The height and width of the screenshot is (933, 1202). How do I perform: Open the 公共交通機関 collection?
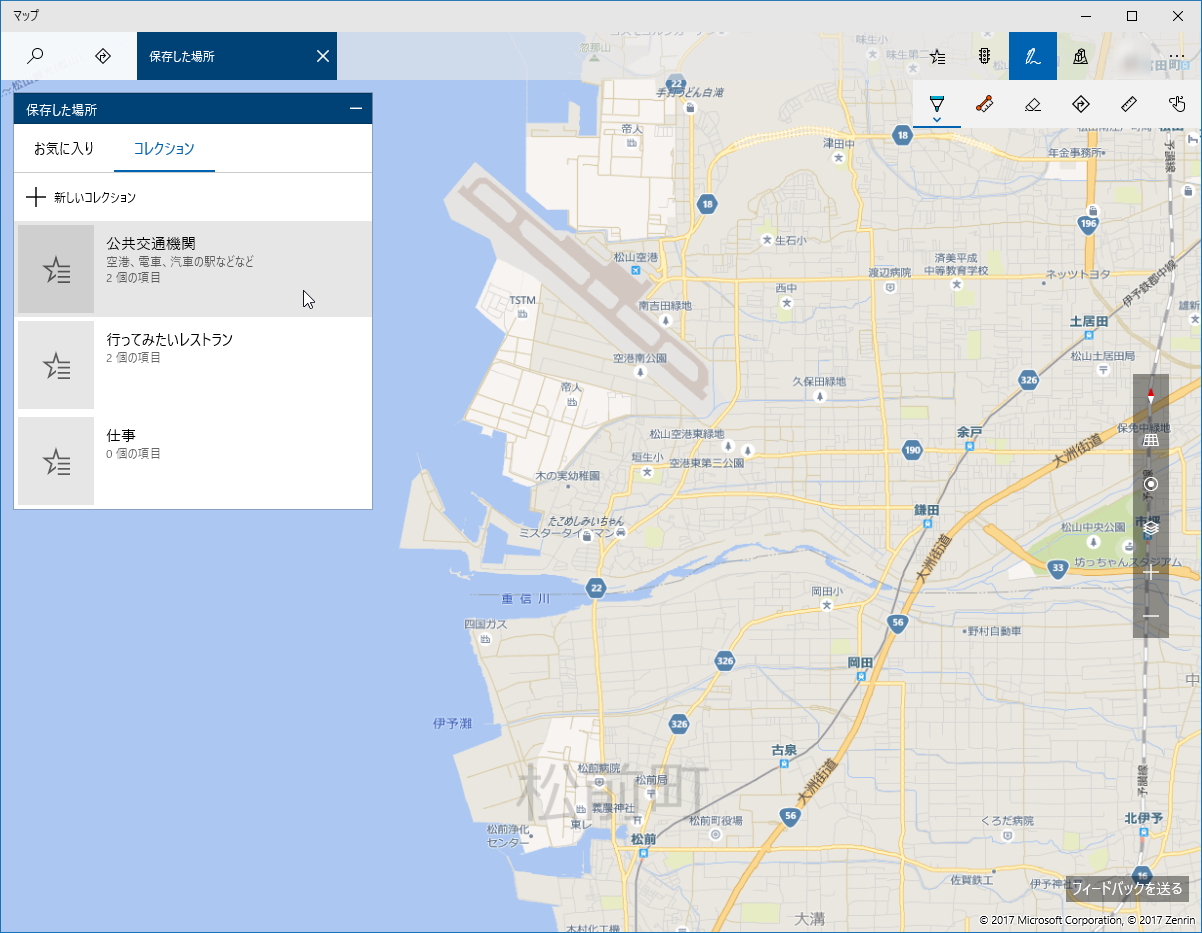pos(193,269)
